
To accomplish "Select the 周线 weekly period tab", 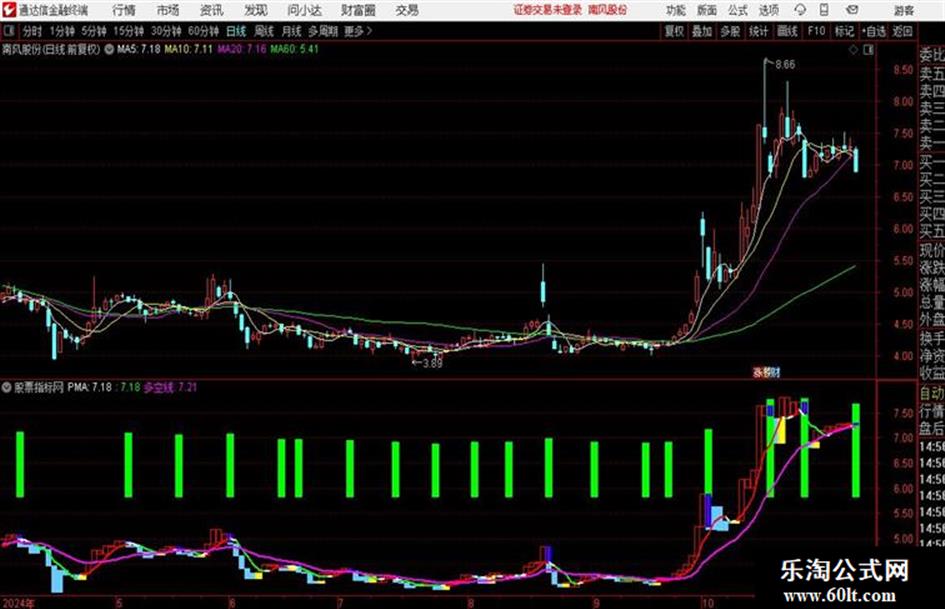I will (x=264, y=31).
